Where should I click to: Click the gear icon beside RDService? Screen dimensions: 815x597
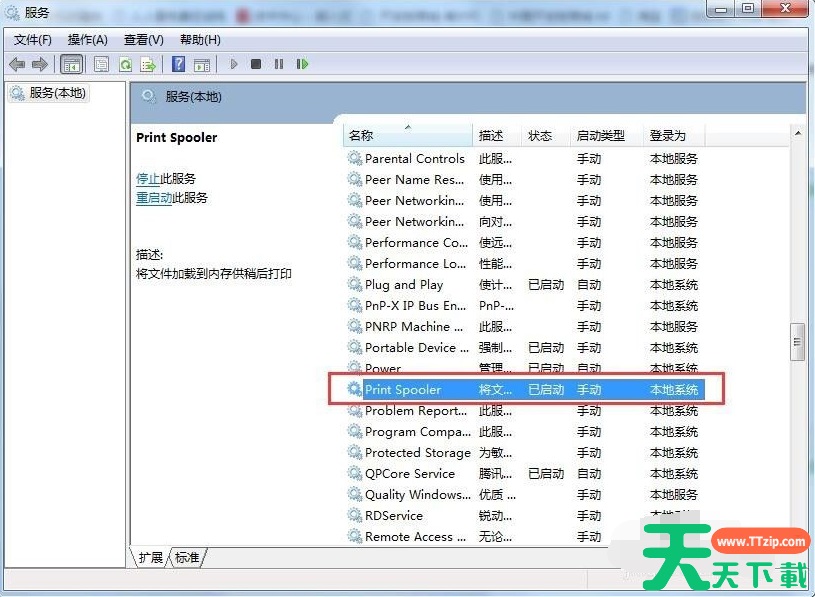[355, 515]
